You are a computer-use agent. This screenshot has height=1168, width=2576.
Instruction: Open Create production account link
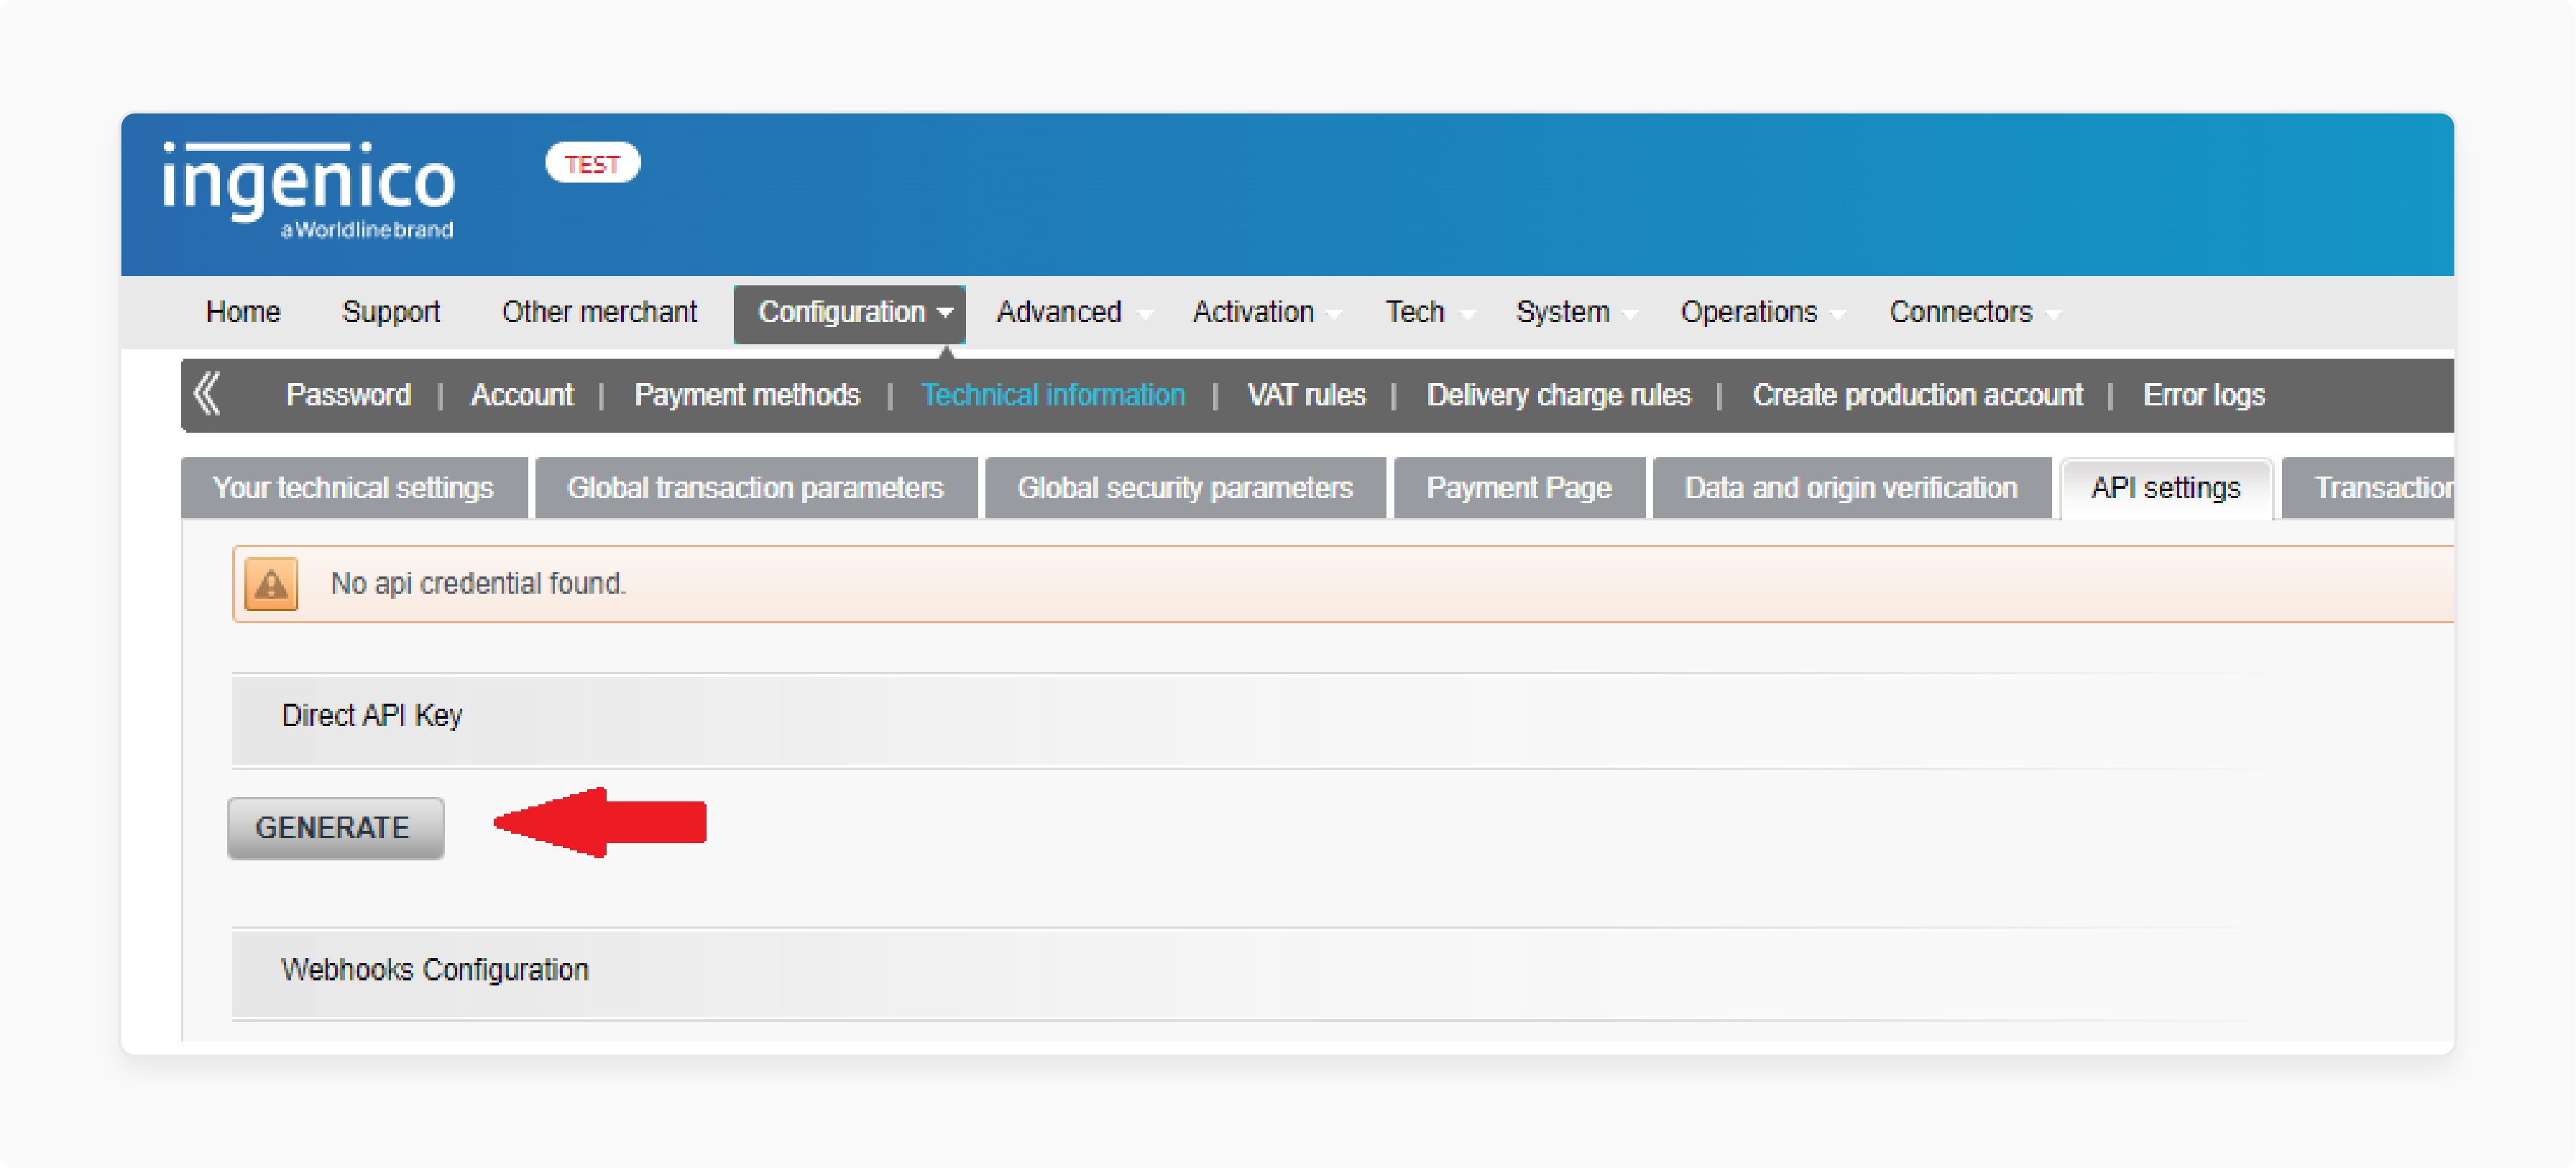1917,395
